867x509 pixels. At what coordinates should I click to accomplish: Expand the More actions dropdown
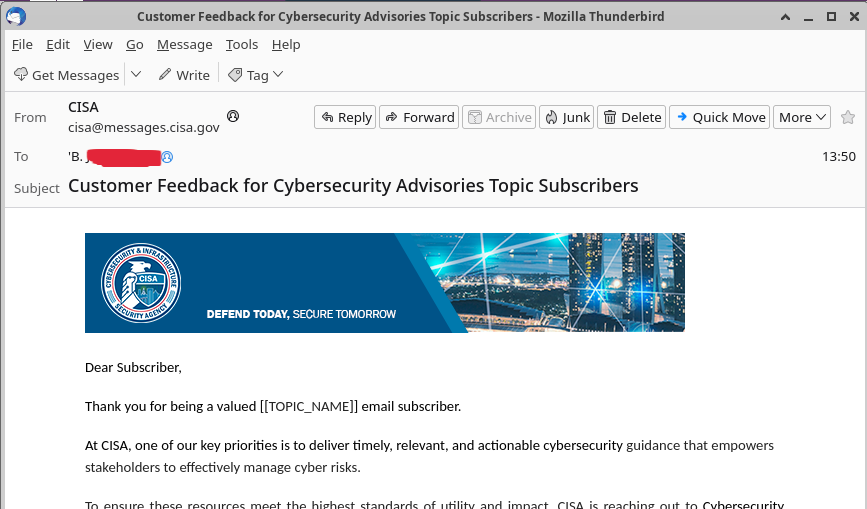803,117
